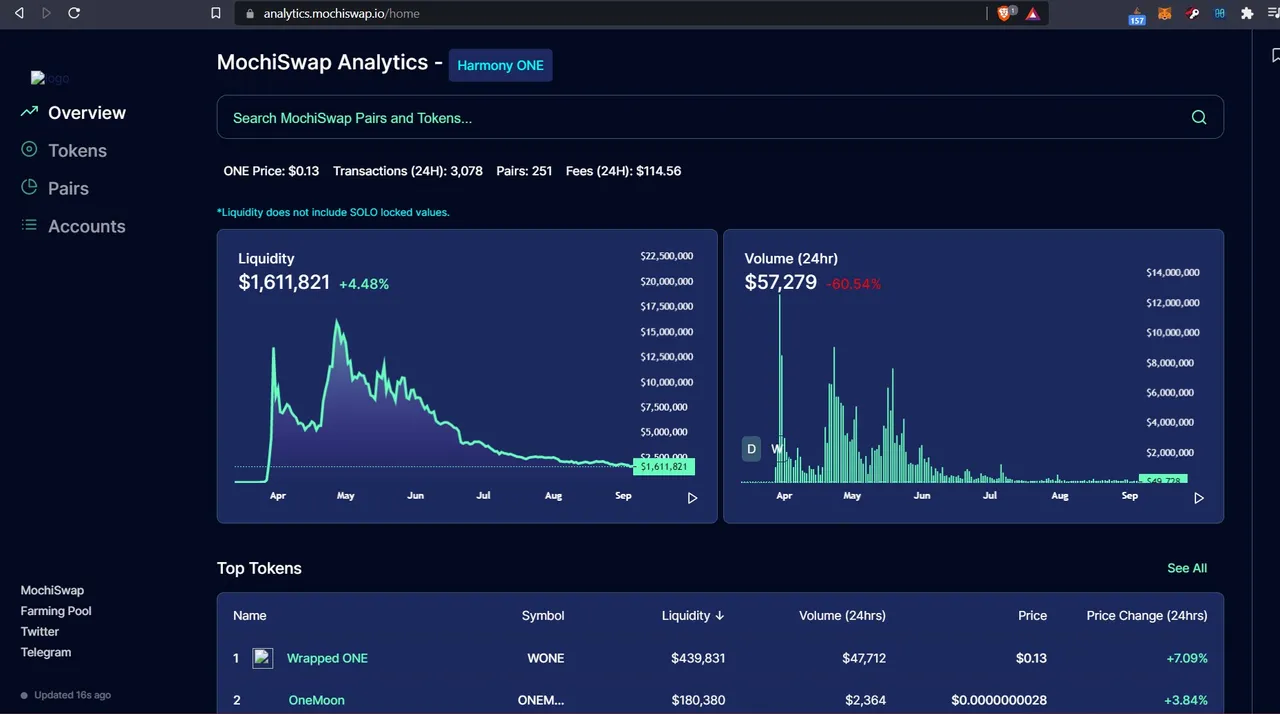Click the ONE Price: $0.13 stat

click(x=271, y=171)
